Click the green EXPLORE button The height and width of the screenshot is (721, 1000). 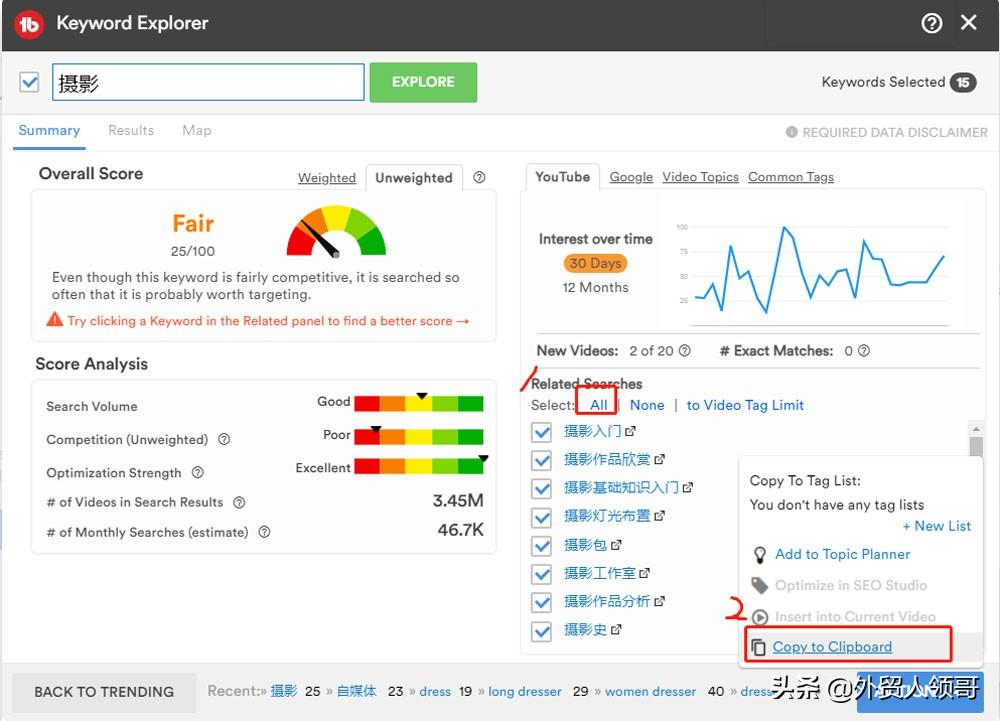coord(423,82)
